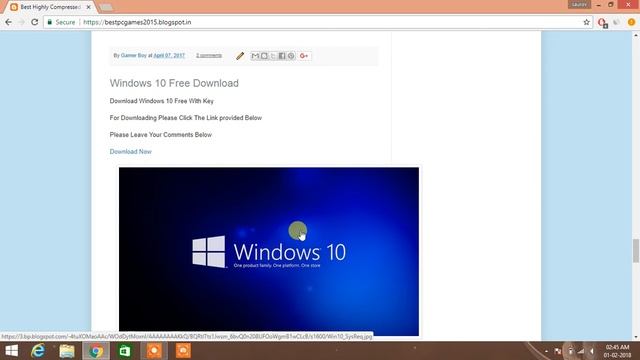Open the taskbar clock and date
The width and height of the screenshot is (640, 360).
coord(617,351)
